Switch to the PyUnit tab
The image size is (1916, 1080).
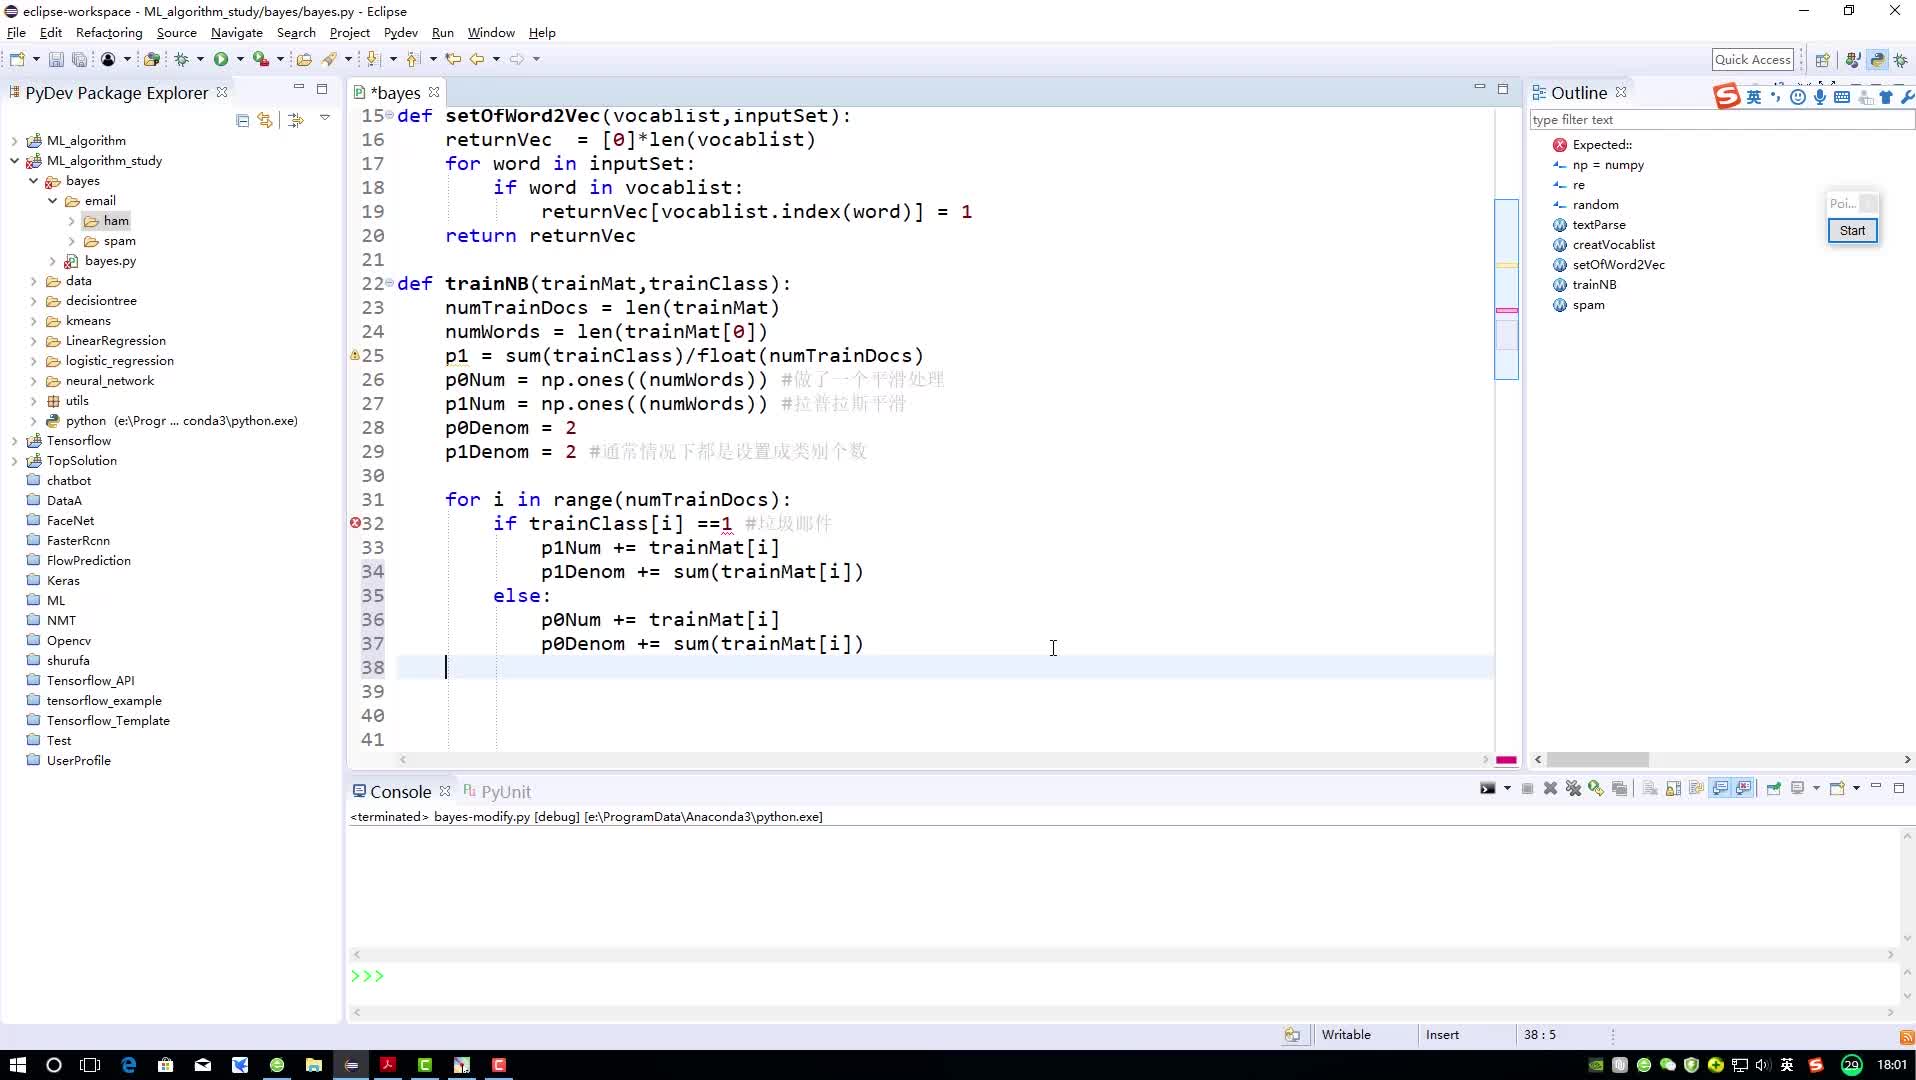coord(498,792)
